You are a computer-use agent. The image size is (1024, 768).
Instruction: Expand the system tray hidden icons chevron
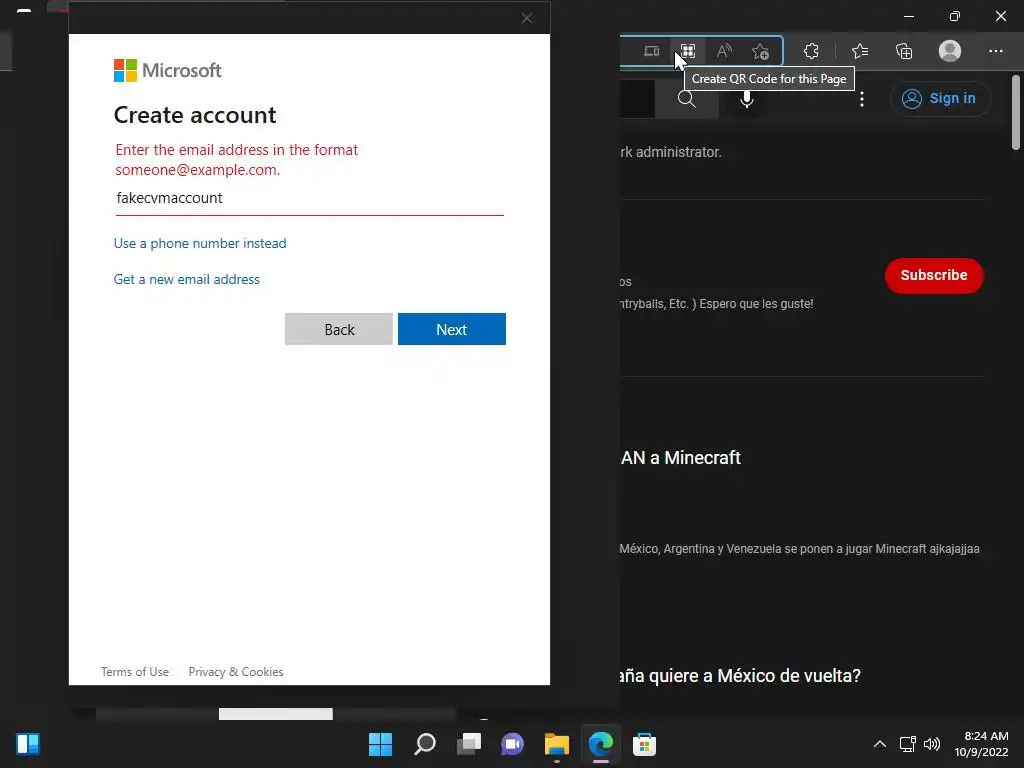pos(880,744)
